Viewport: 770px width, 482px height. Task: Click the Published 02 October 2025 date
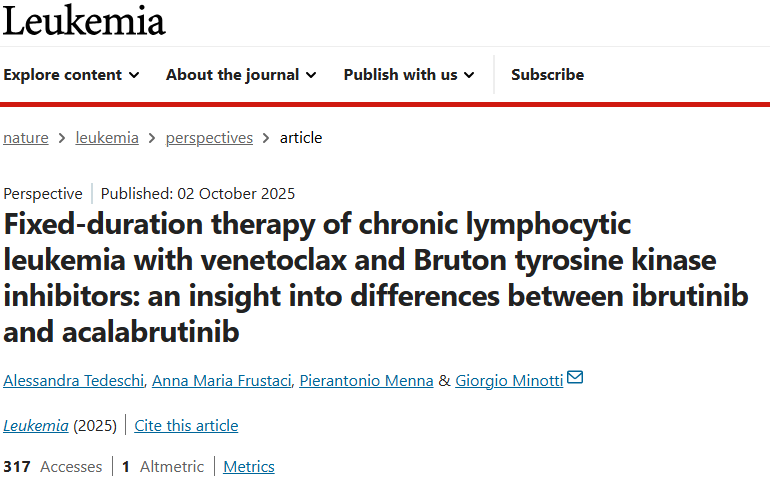(x=198, y=194)
